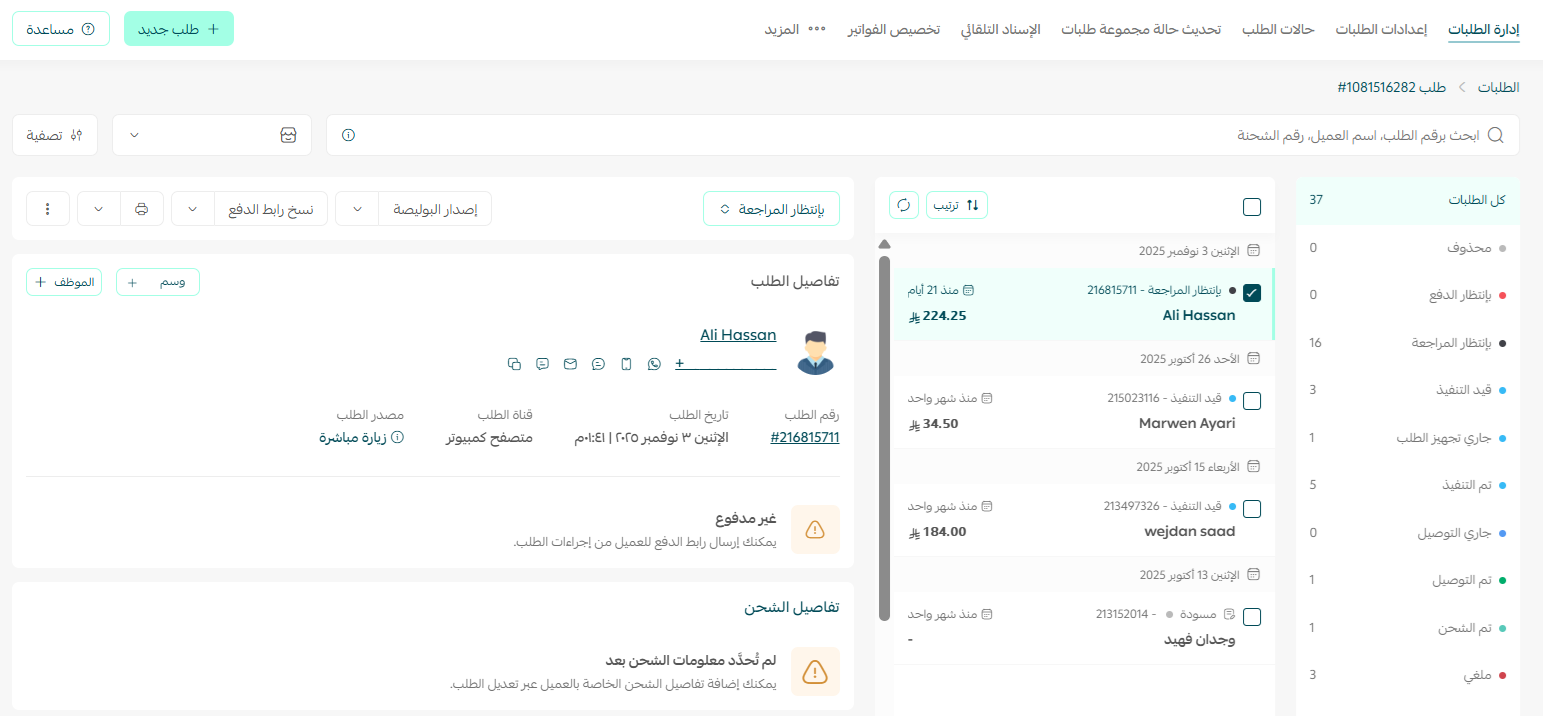This screenshot has height=716, width=1543.
Task: Click the طلب جديد button
Action: 178,28
